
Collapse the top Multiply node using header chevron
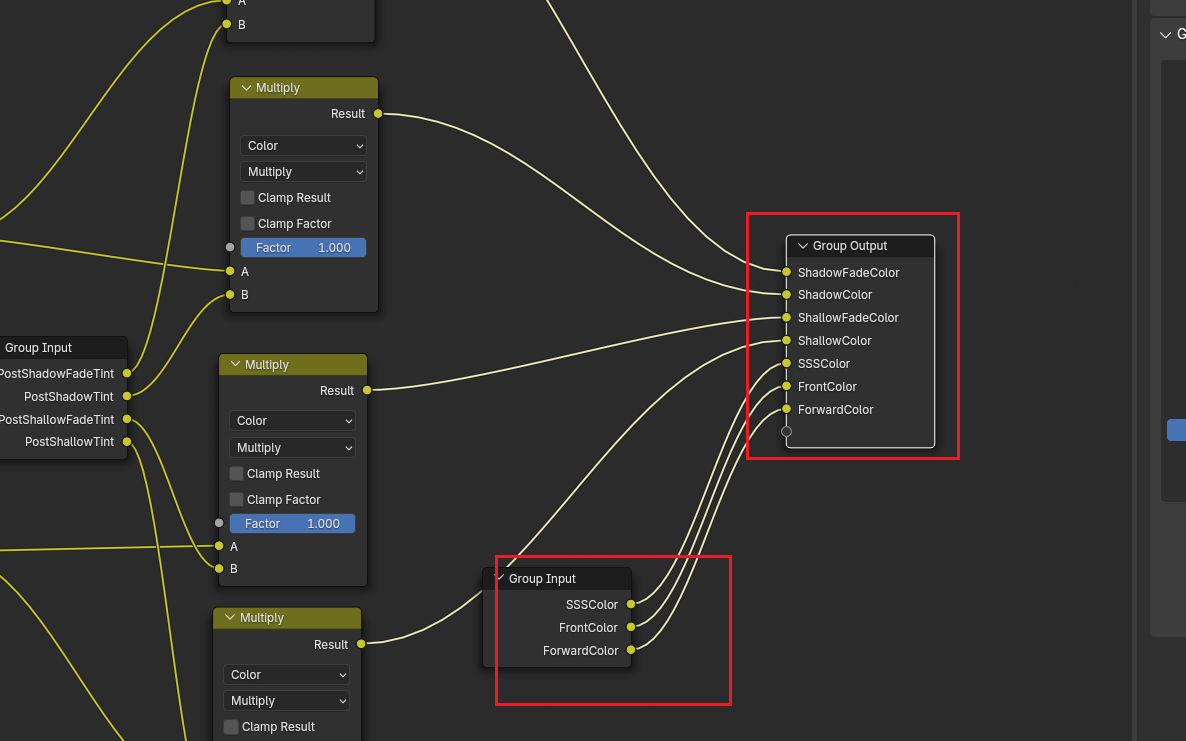(246, 88)
